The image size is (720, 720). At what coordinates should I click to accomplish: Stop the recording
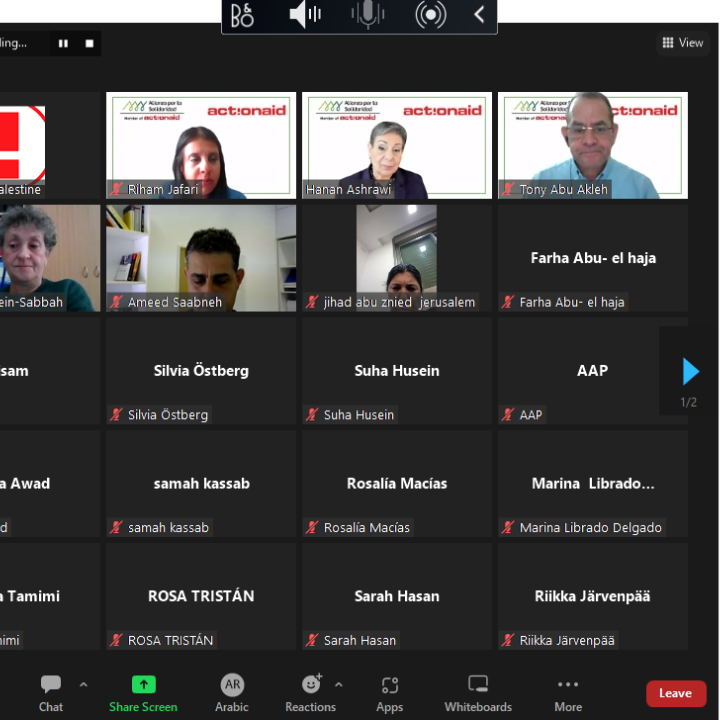[90, 43]
